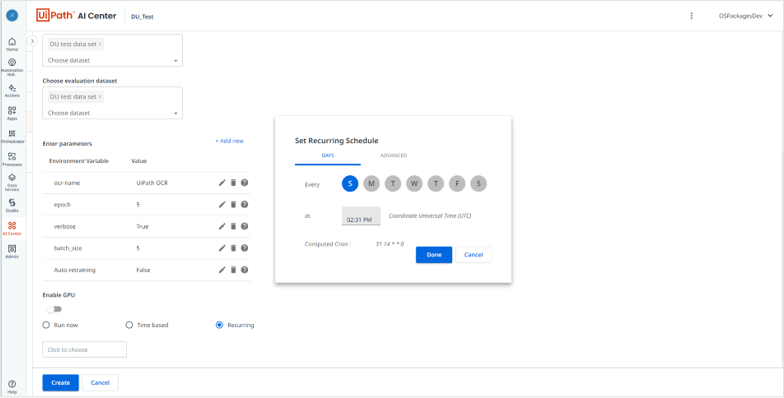Screen dimensions: 784x398
Task: Toggle the Enable GPU switch
Action: [54, 309]
